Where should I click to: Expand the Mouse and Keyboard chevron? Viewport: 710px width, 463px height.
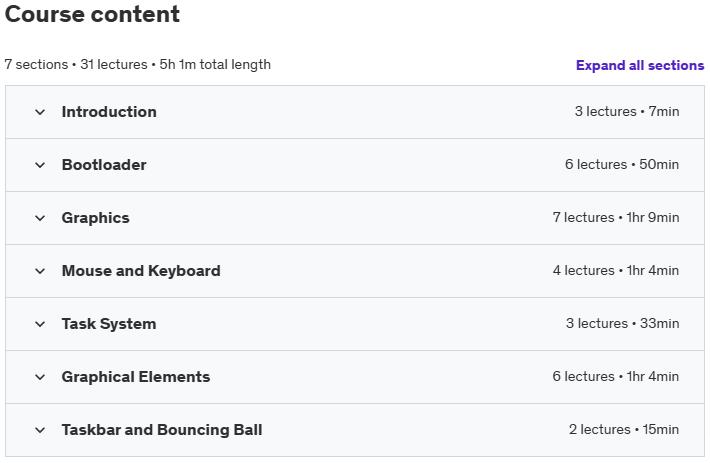(x=40, y=271)
